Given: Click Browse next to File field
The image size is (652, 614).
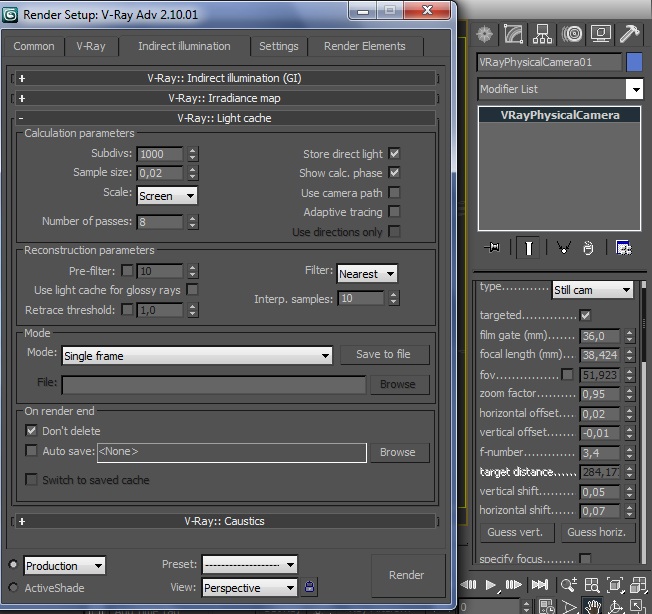Looking at the screenshot, I should pyautogui.click(x=398, y=384).
